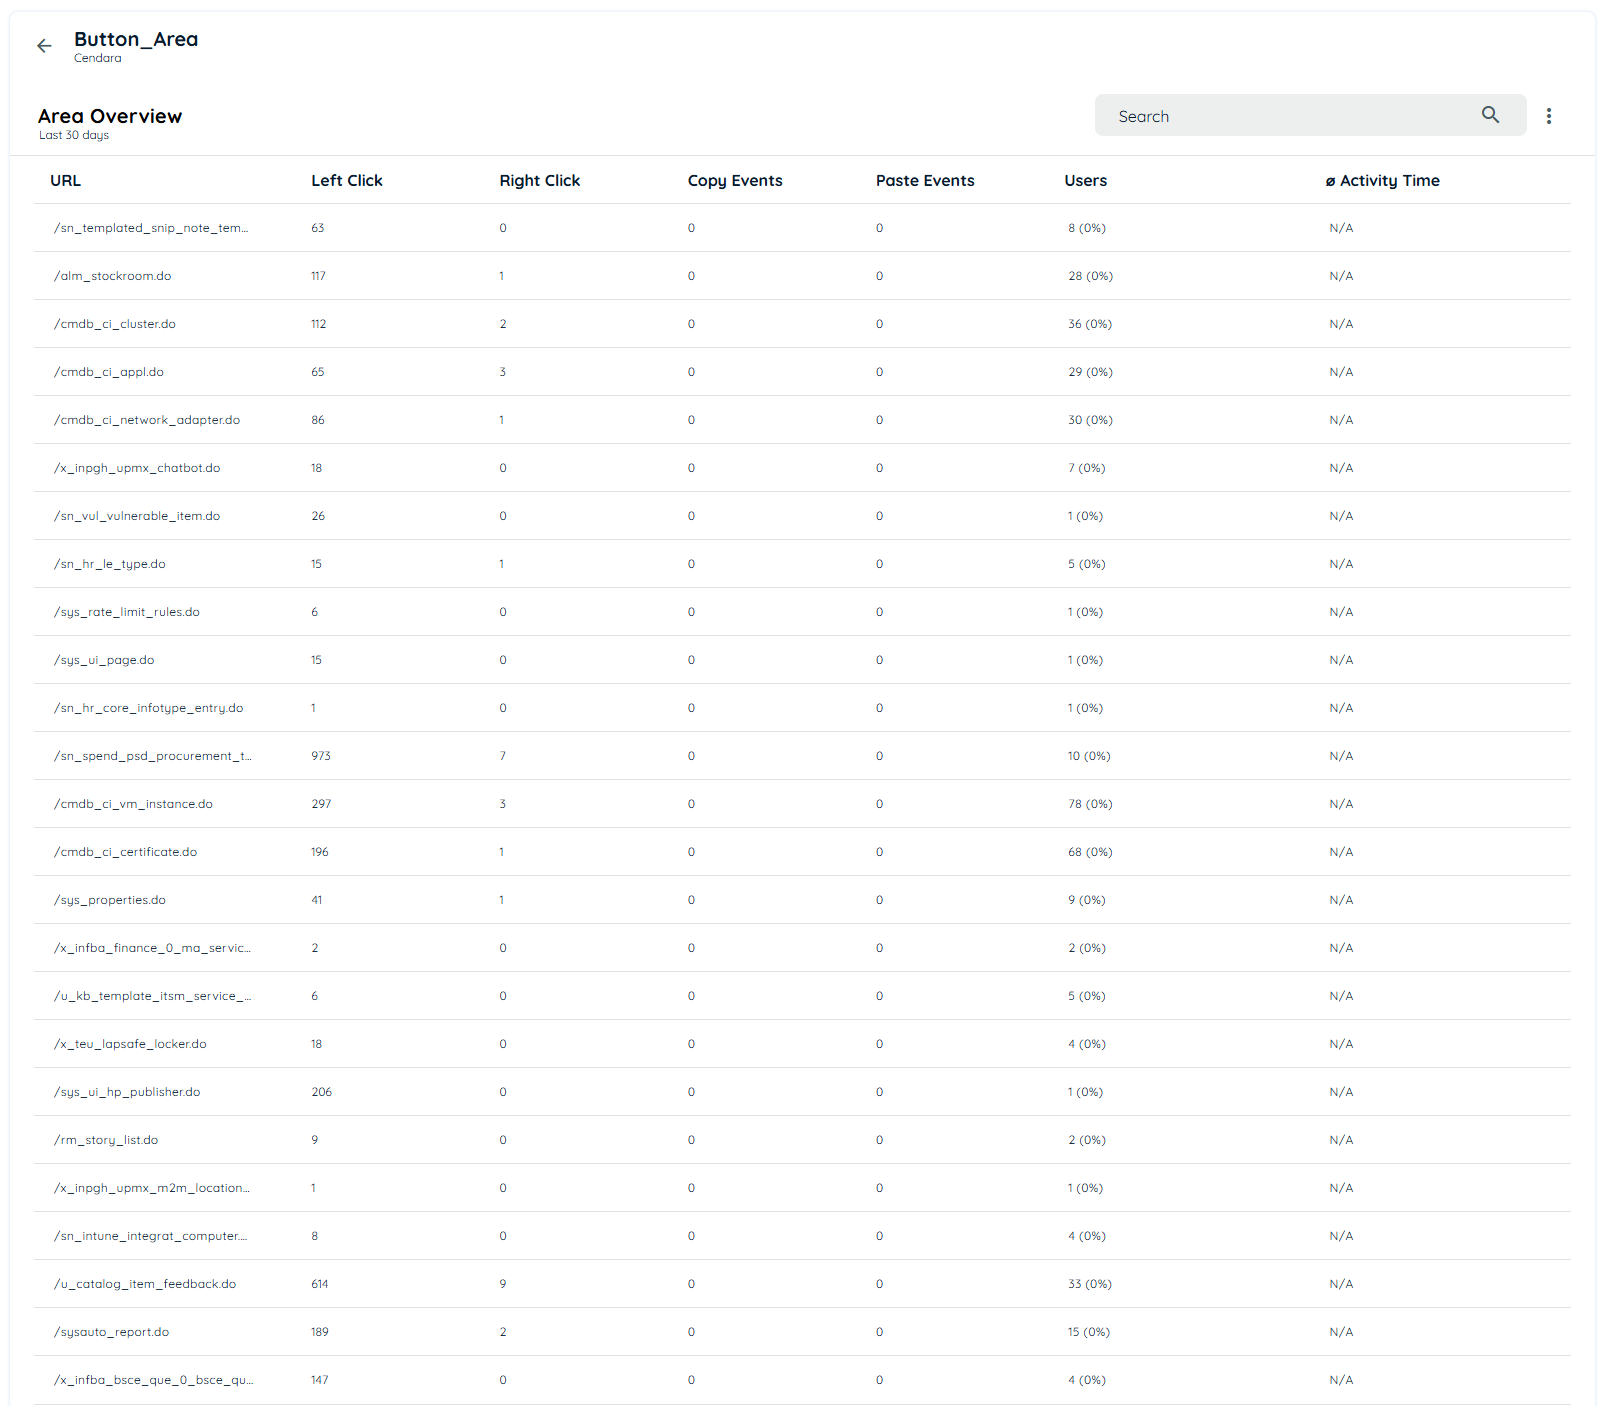
Task: Select /x_inpgh_upmx_chatbot.do URL
Action: (x=137, y=468)
